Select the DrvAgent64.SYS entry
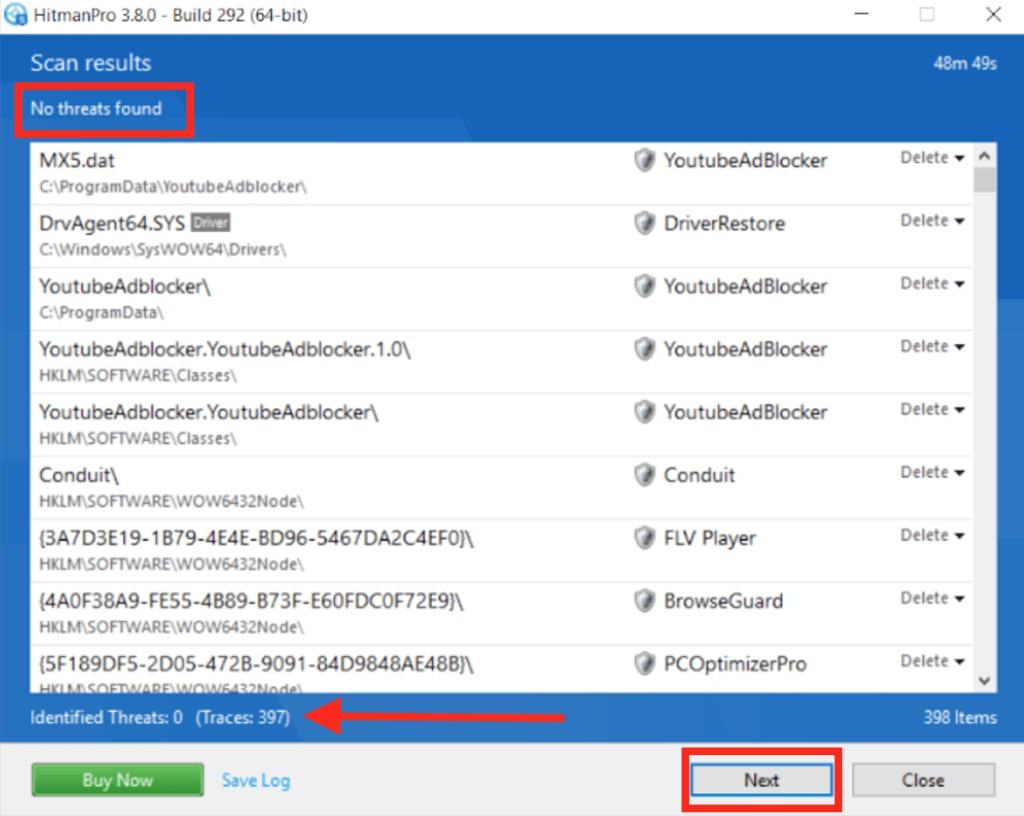Image resolution: width=1024 pixels, height=816 pixels. coord(501,236)
